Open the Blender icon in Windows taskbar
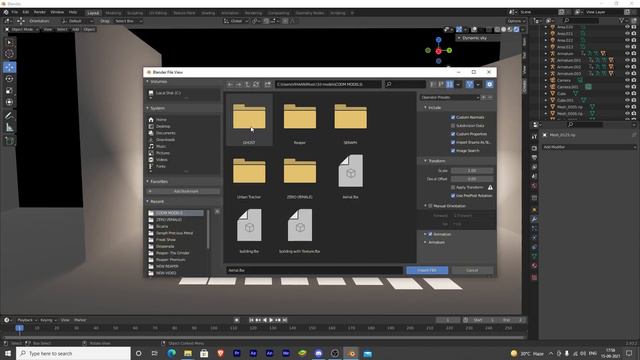640x360 pixels. click(x=351, y=353)
